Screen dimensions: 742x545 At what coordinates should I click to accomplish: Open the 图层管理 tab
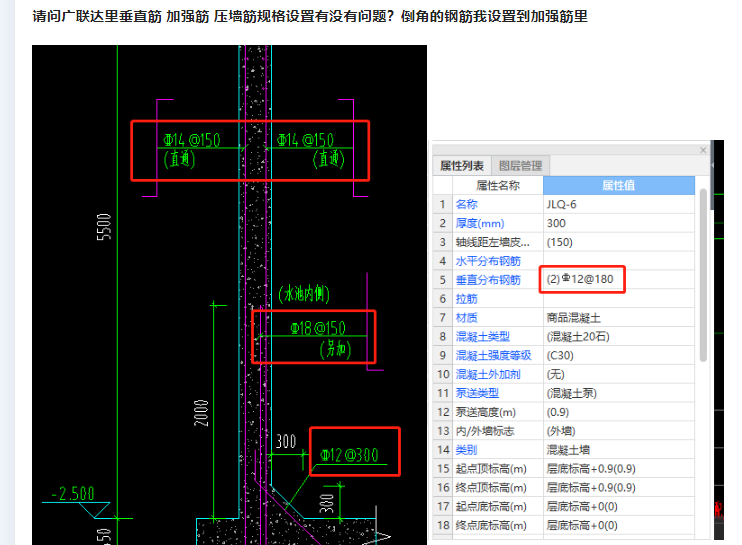tap(520, 166)
